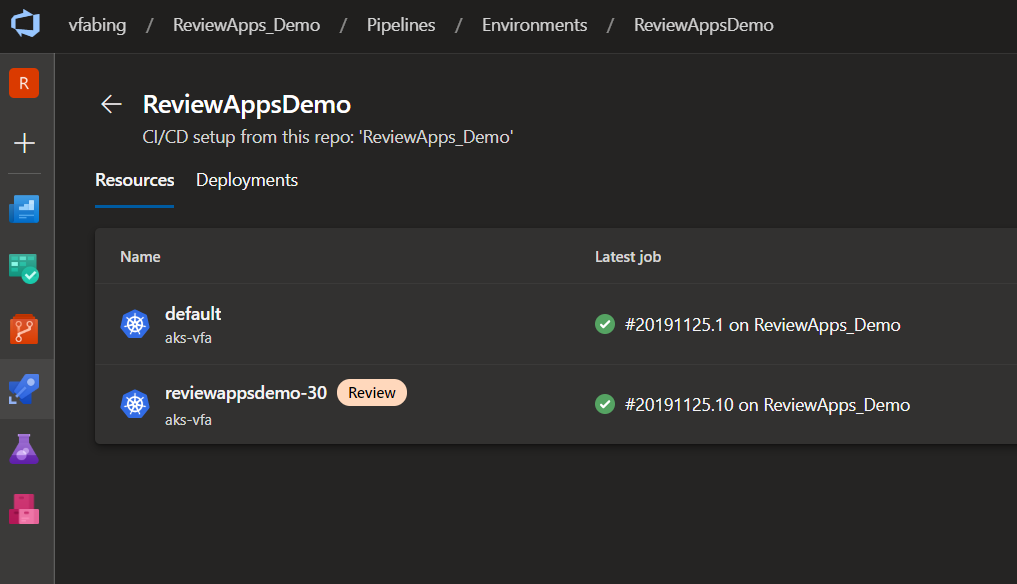Image resolution: width=1017 pixels, height=584 pixels.
Task: Switch to the Deployments tab
Action: (x=247, y=180)
